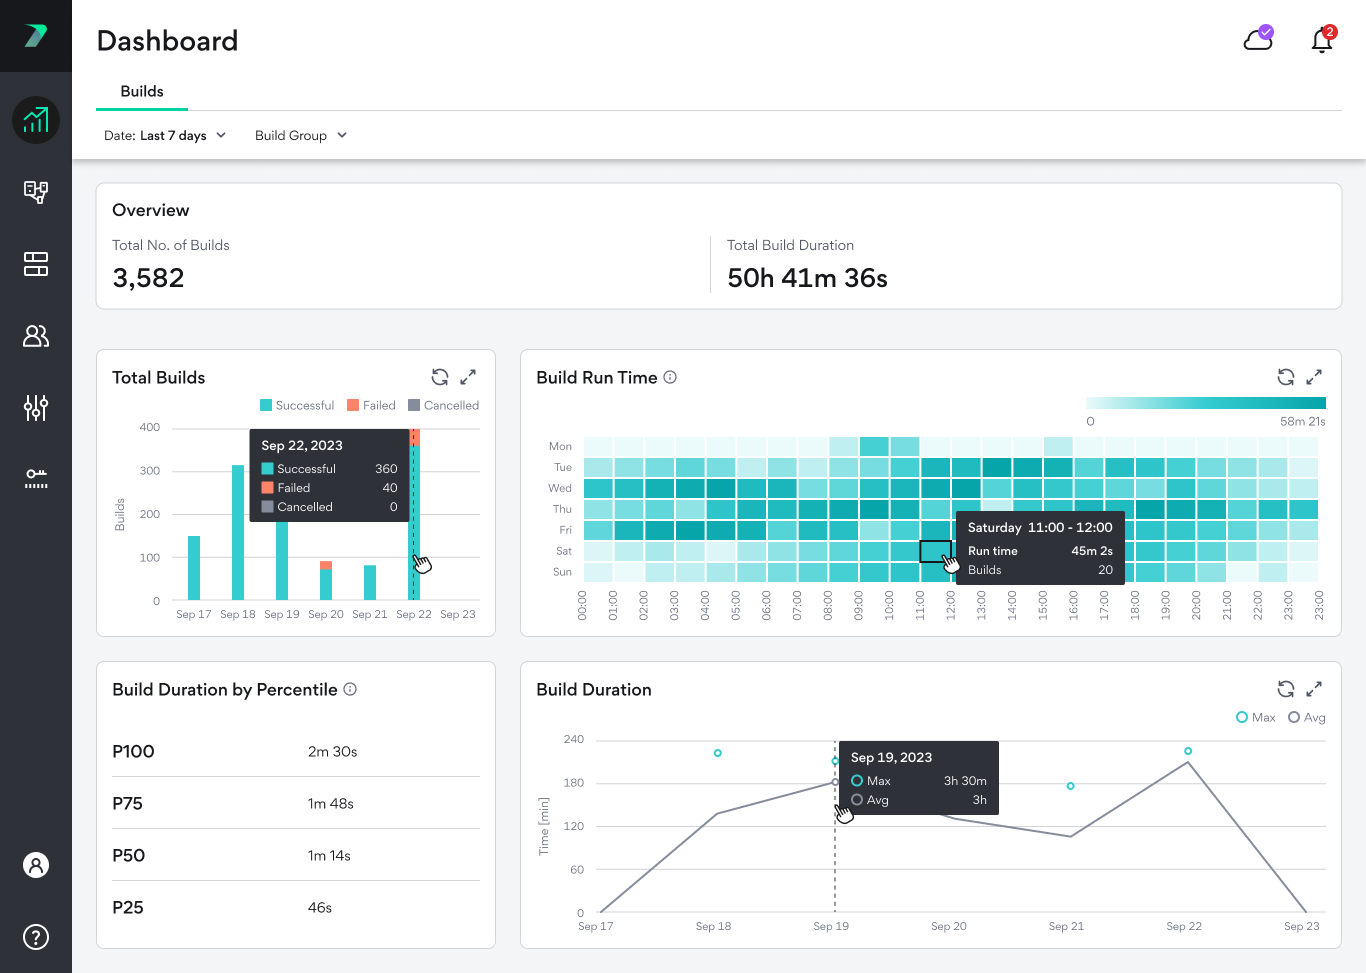Open the Date Last 7 days dropdown

point(165,135)
